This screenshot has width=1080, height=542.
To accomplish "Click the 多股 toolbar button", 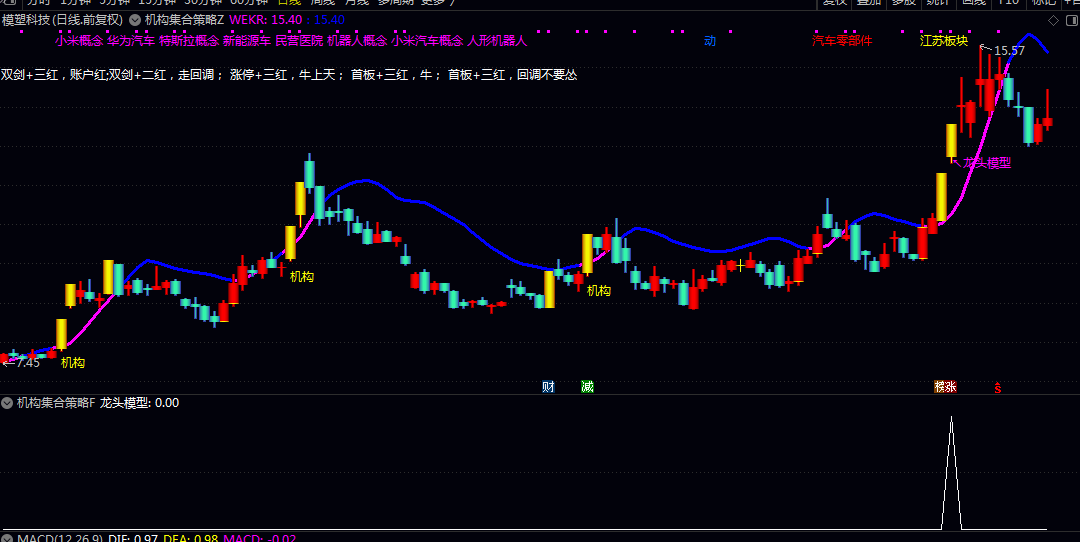I will click(x=903, y=3).
